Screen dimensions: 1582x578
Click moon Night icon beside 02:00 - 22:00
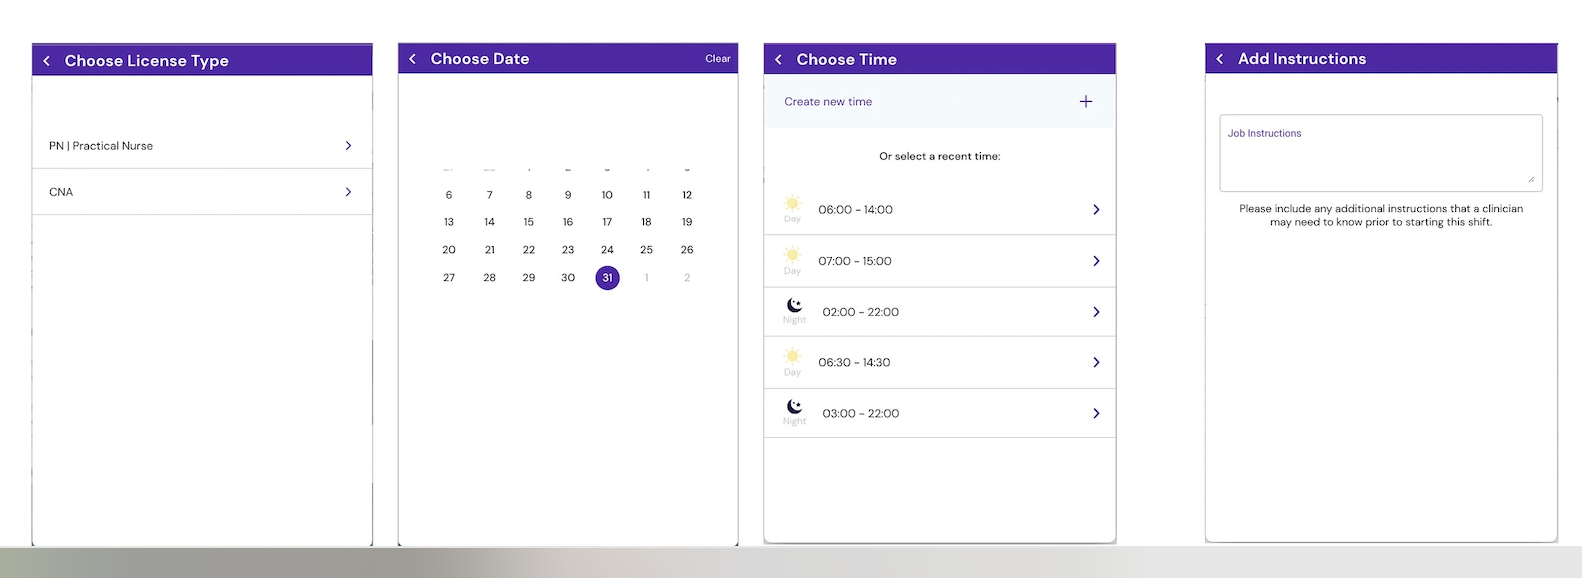[794, 310]
